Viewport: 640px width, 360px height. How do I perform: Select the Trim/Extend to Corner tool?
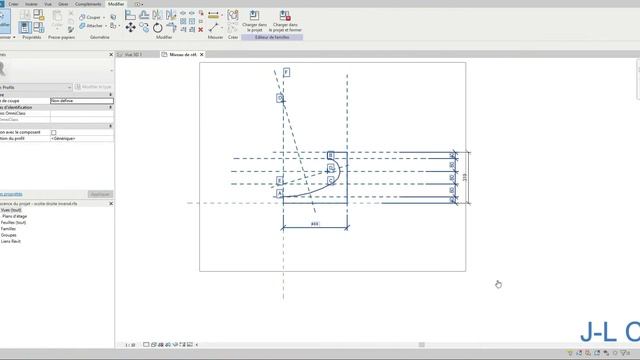[171, 27]
